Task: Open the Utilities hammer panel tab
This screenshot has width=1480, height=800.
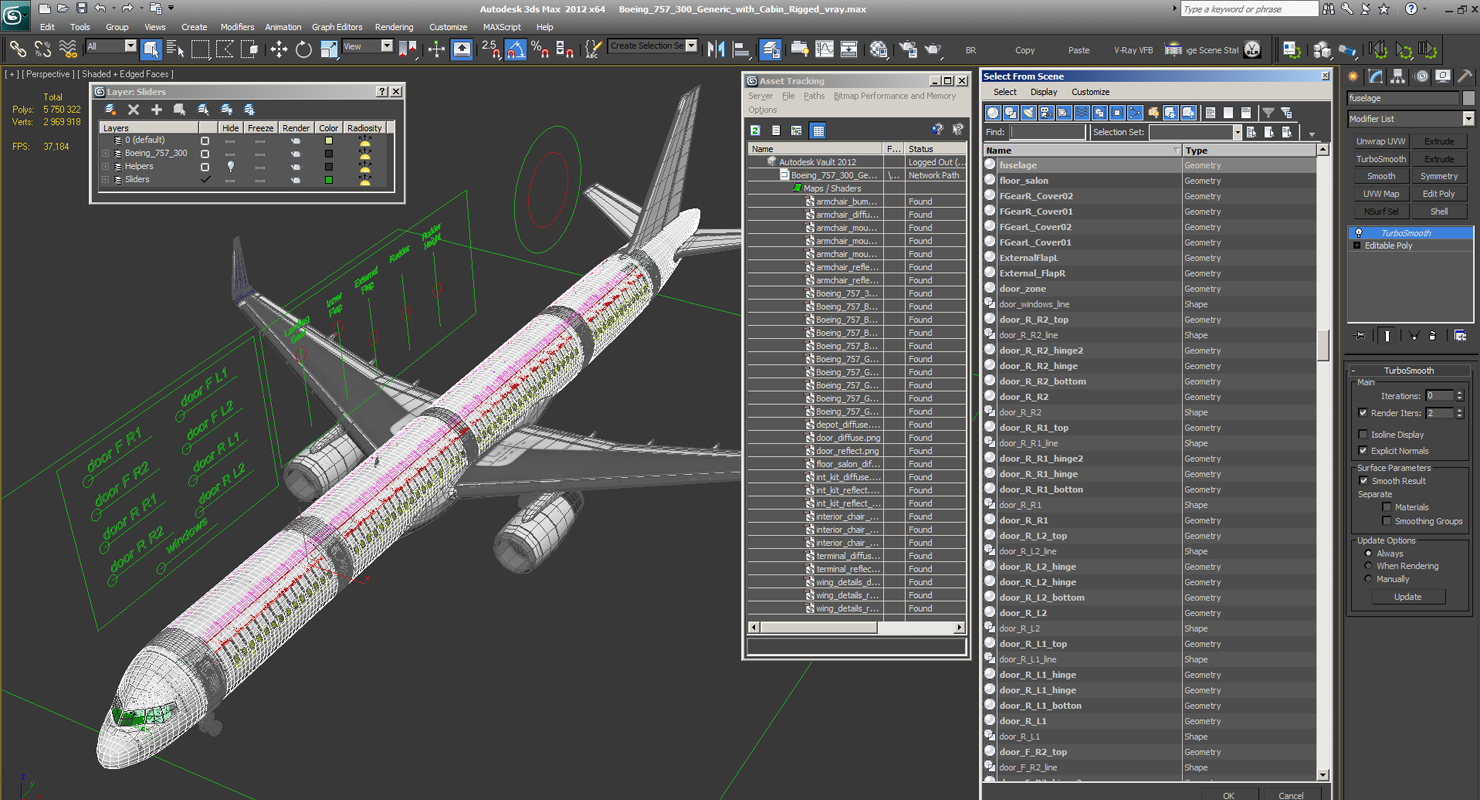Action: point(1464,77)
